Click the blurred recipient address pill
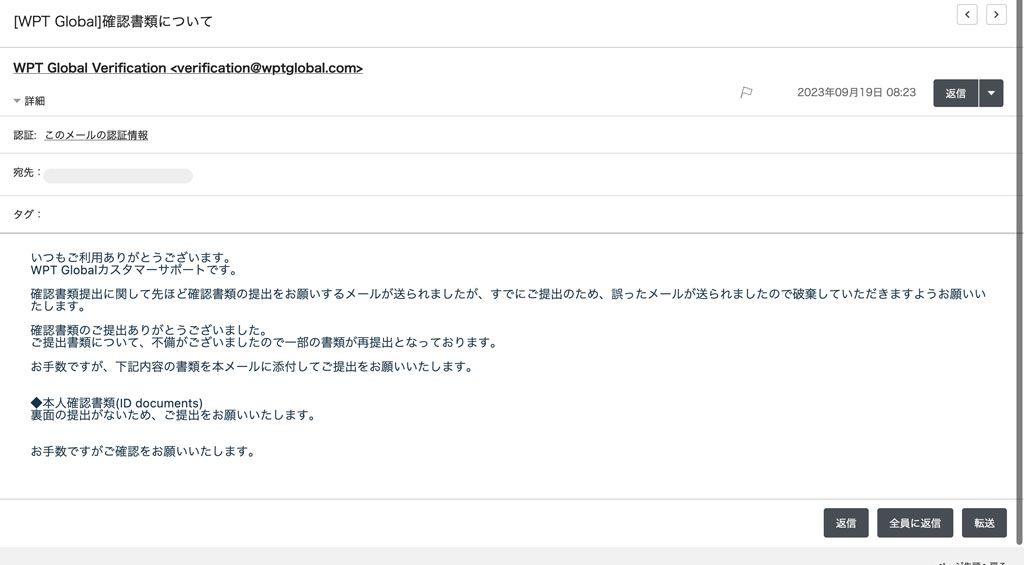The width and height of the screenshot is (1024, 565). coord(118,176)
